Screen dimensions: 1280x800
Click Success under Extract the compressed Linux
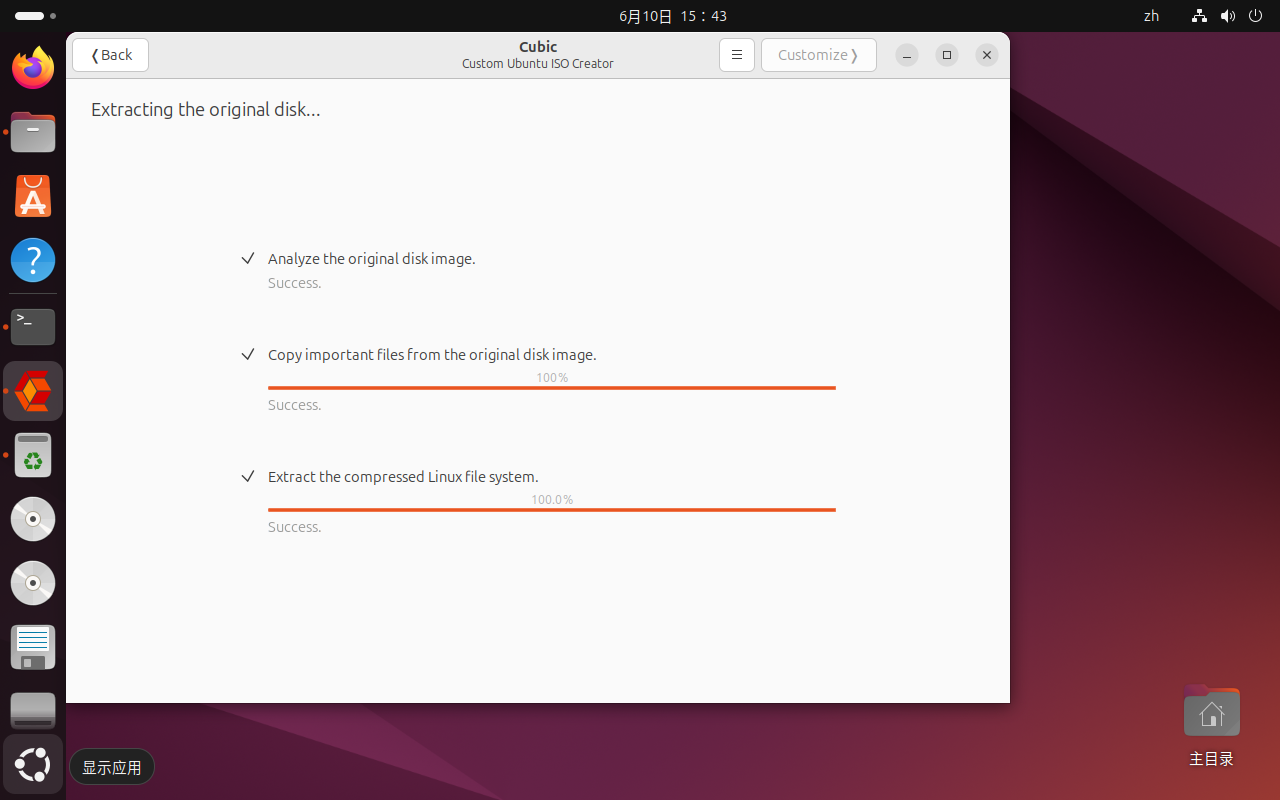click(x=295, y=527)
